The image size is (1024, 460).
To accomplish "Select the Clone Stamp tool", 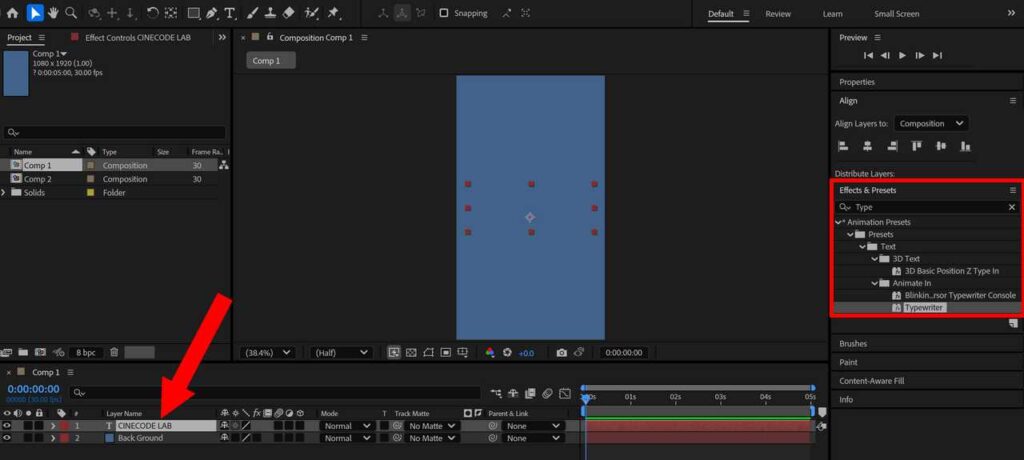I will (x=270, y=12).
